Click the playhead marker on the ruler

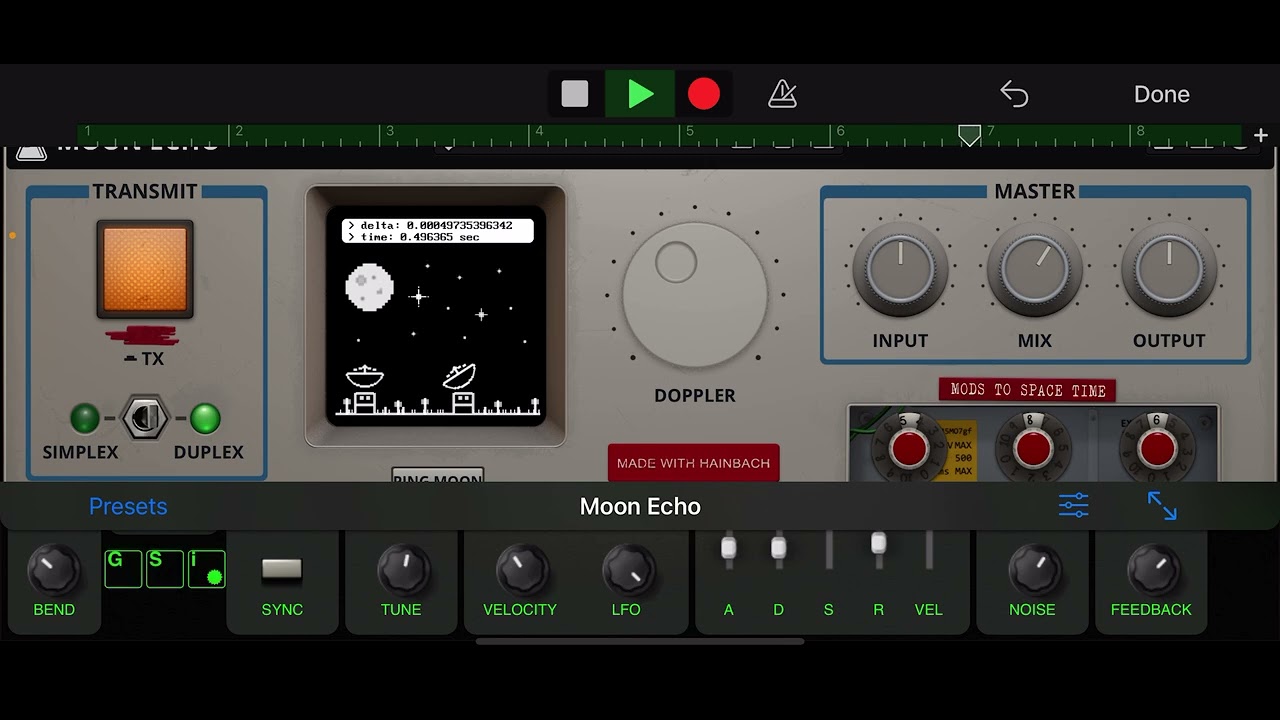969,135
